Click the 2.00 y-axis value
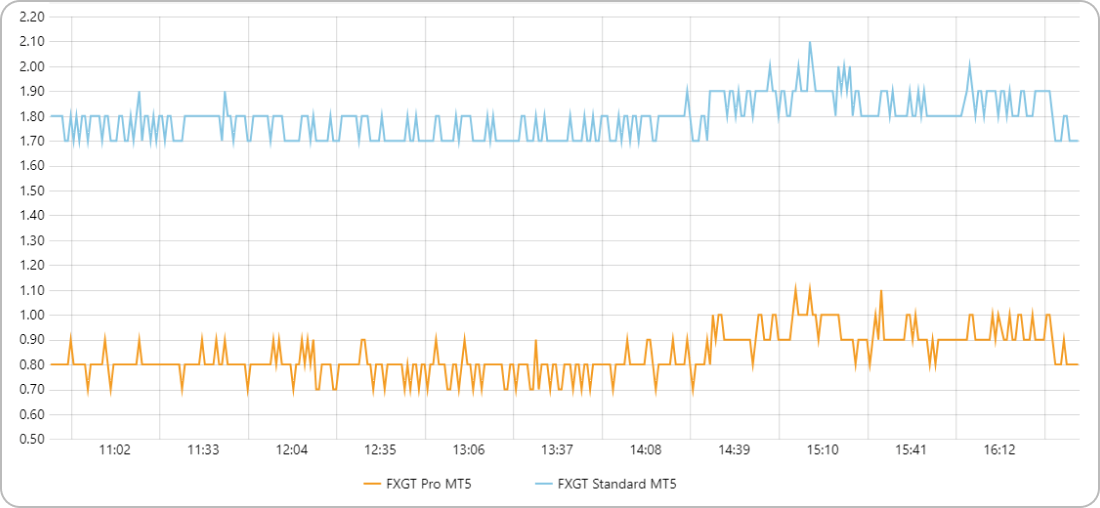Screen dimensions: 1100x508 tap(33, 67)
